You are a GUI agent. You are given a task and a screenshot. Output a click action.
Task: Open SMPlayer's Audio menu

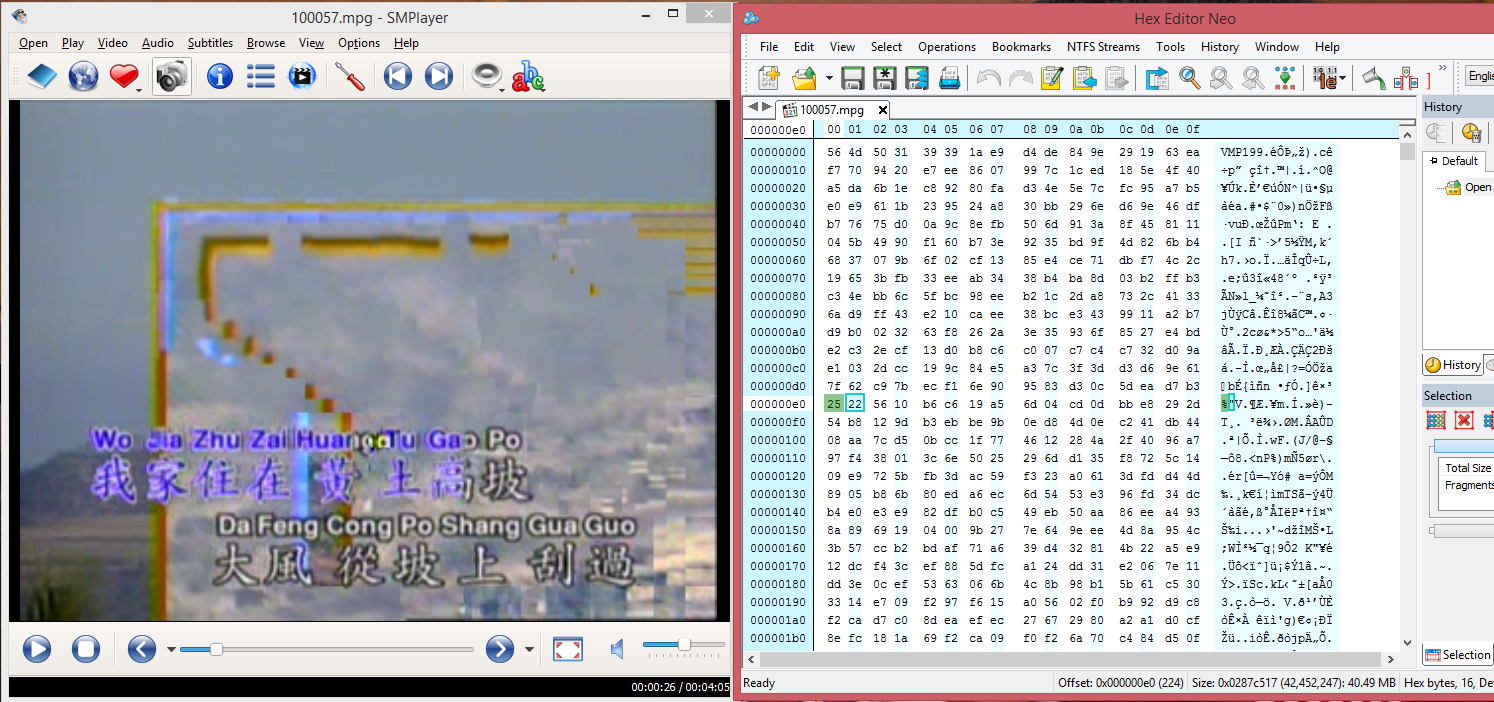click(x=157, y=43)
